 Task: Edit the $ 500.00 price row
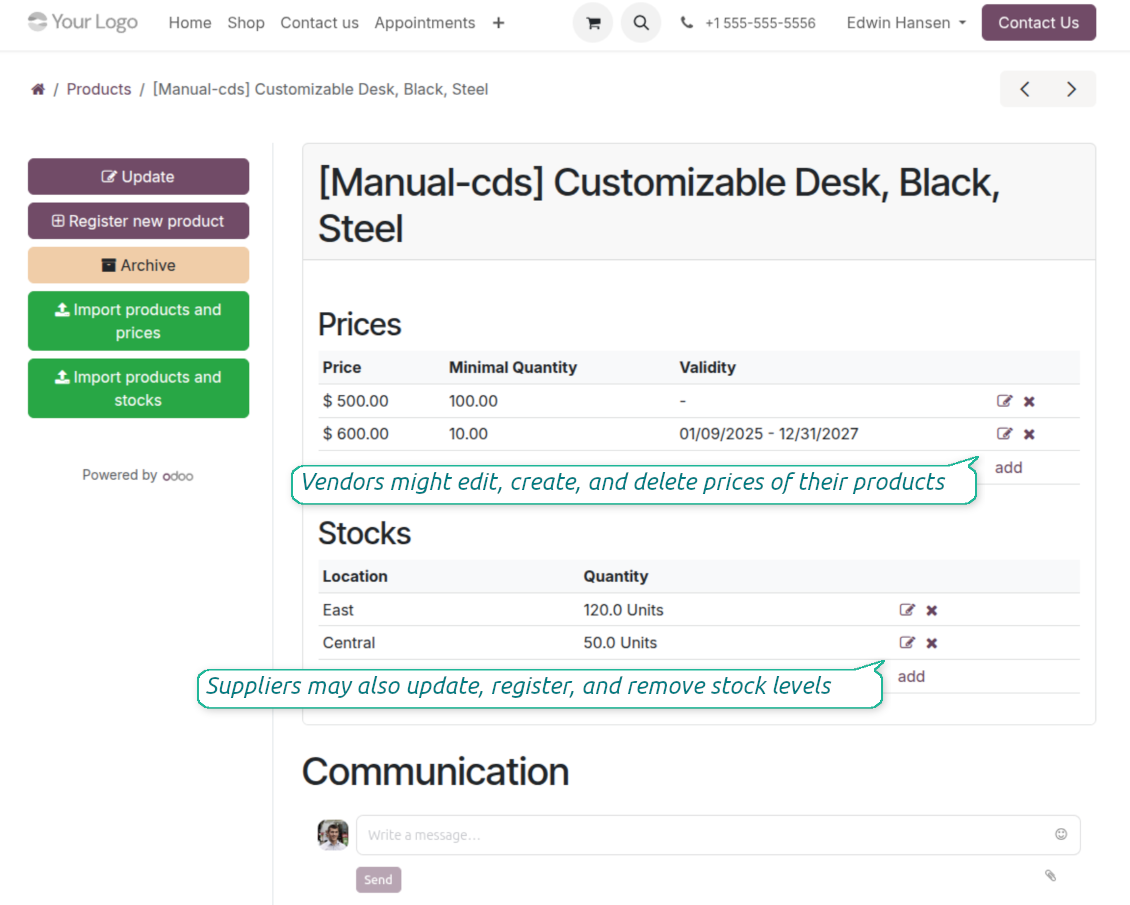click(1004, 401)
